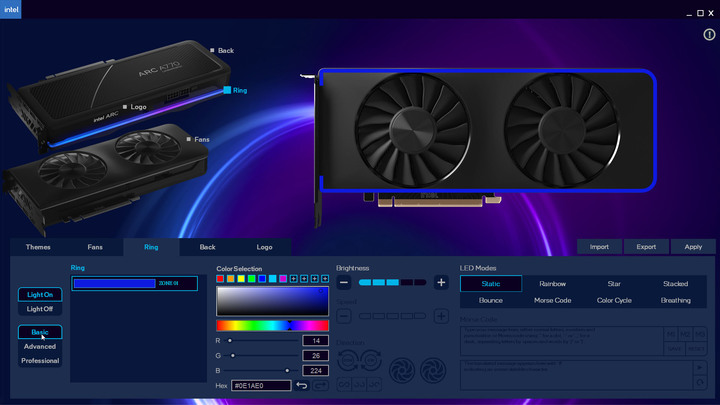
Task: Apply the lighting settings
Action: point(693,247)
